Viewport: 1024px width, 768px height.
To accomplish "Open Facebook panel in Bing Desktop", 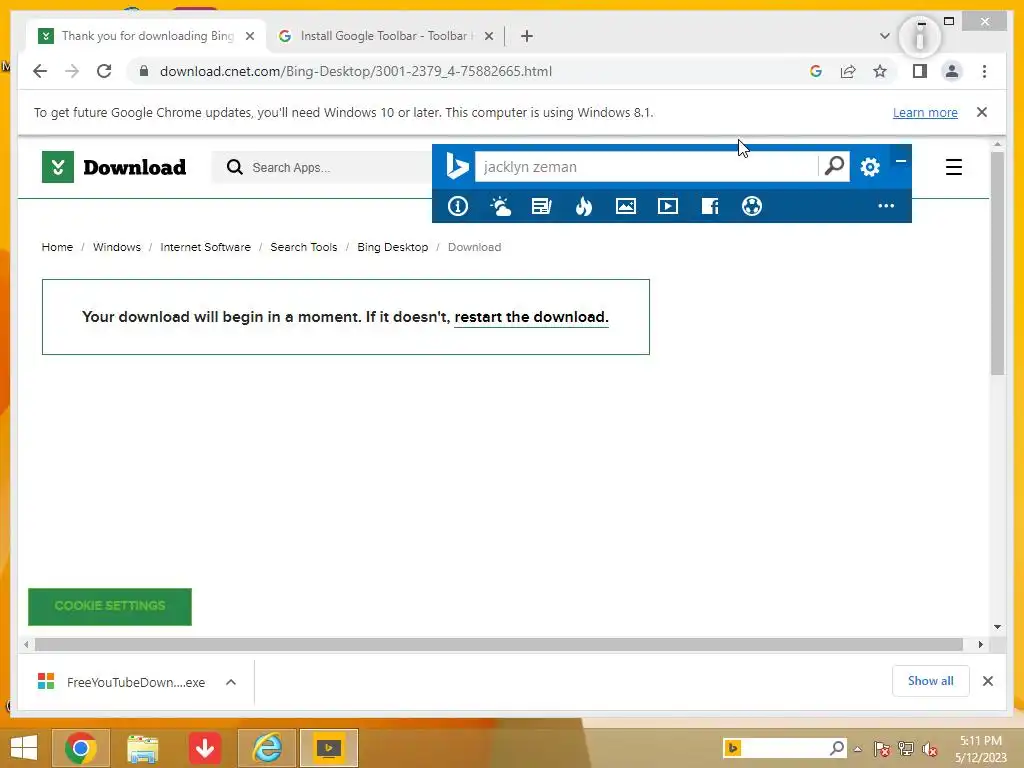I will pyautogui.click(x=710, y=206).
